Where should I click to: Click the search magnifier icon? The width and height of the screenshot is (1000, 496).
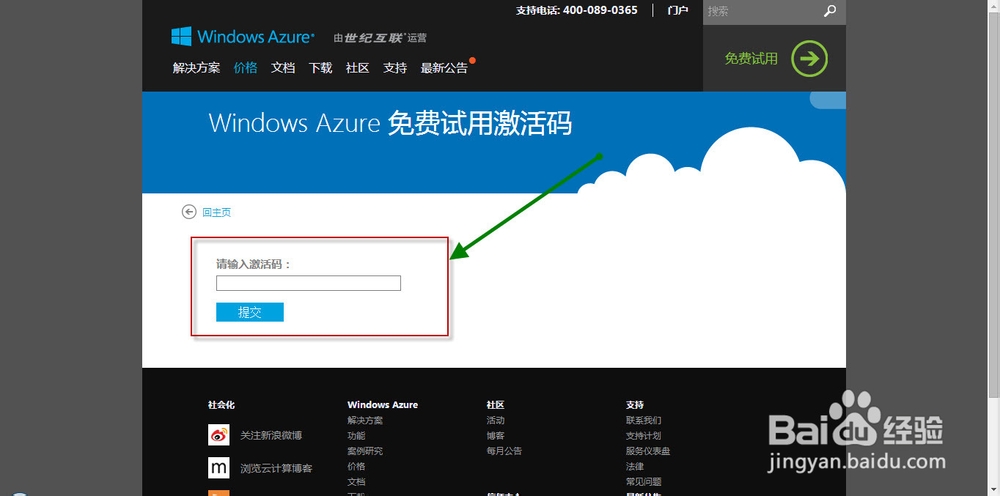[x=829, y=11]
